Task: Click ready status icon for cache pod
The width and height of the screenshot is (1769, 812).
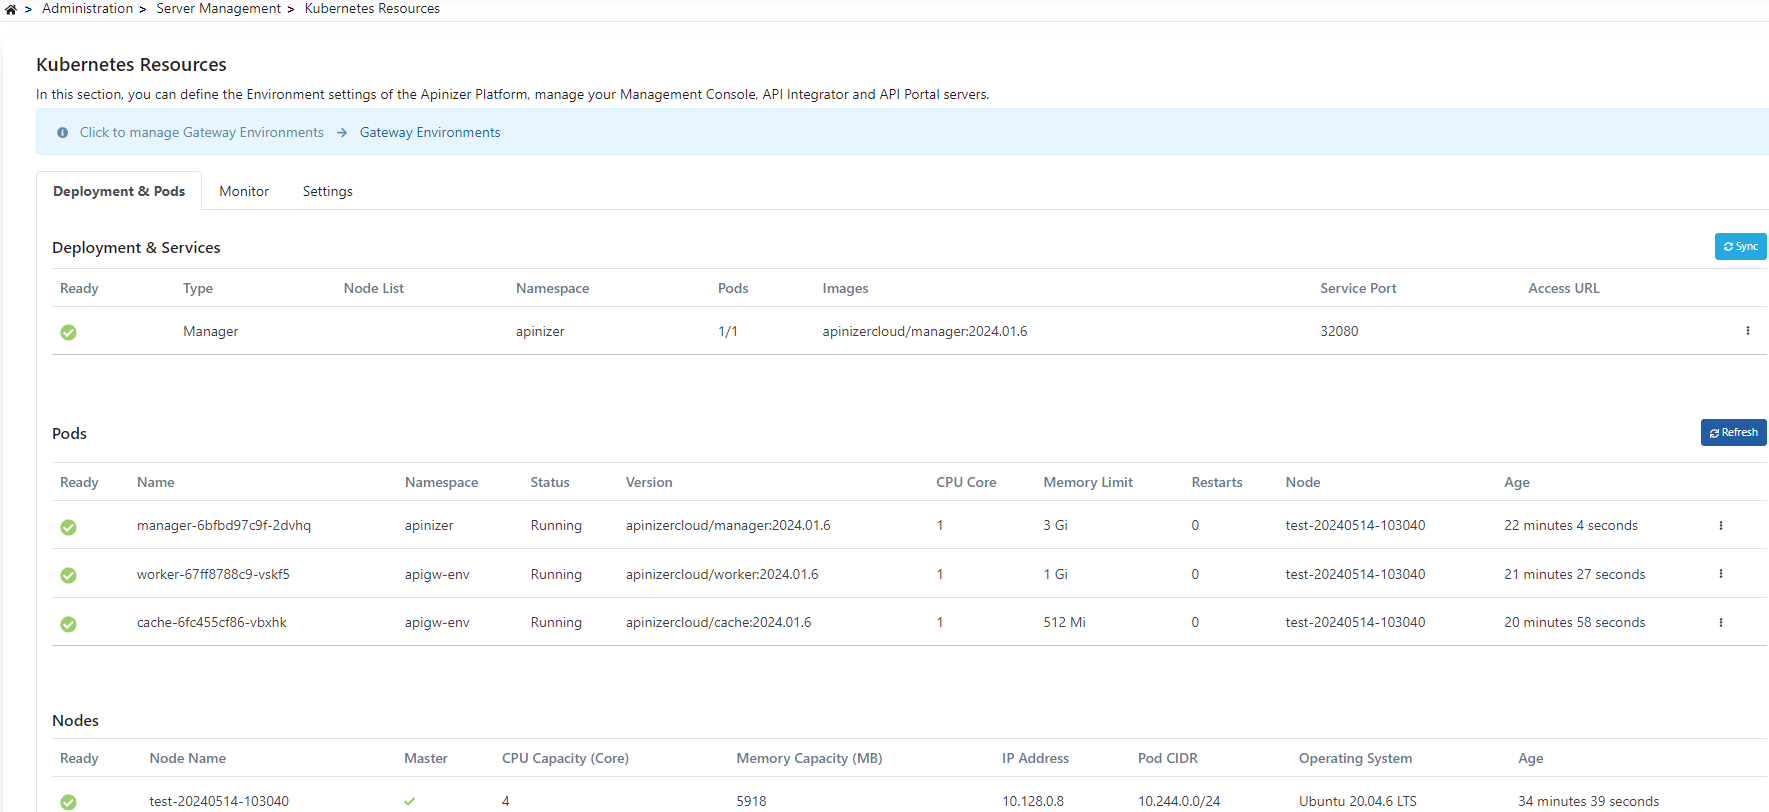Action: click(68, 624)
